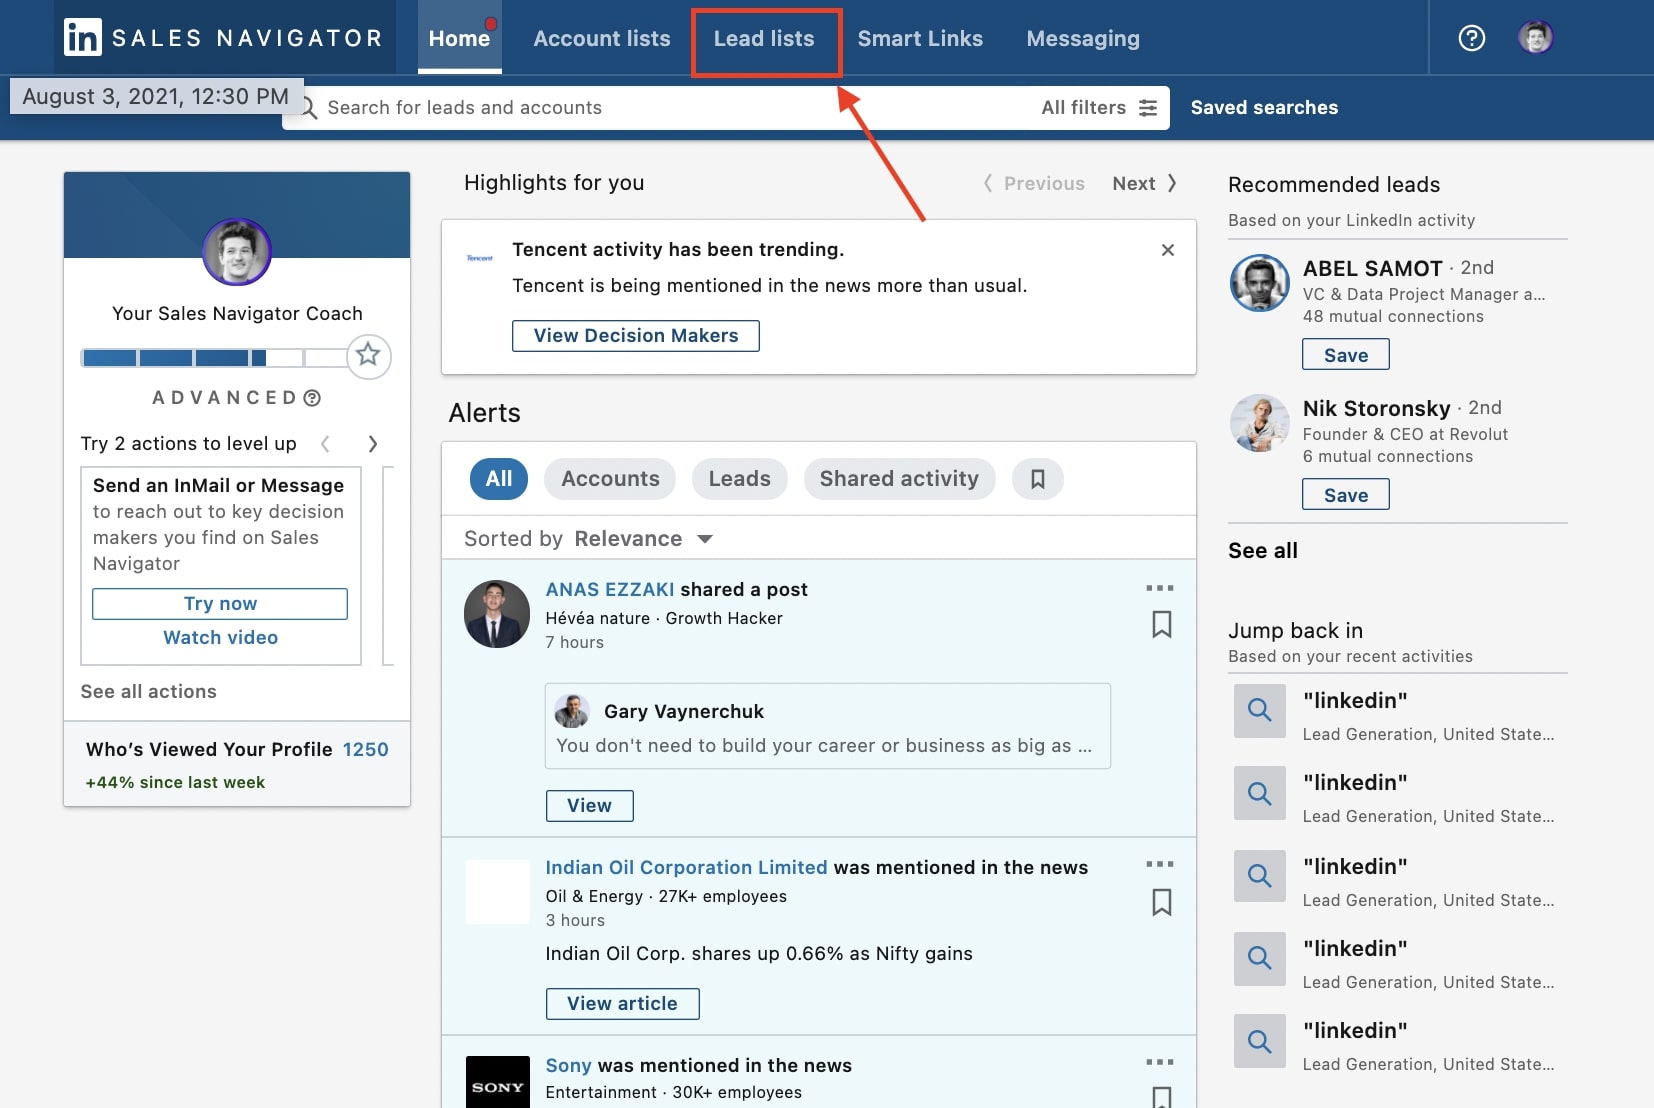Open fifth "linkedin" recent search icon

1260,1041
